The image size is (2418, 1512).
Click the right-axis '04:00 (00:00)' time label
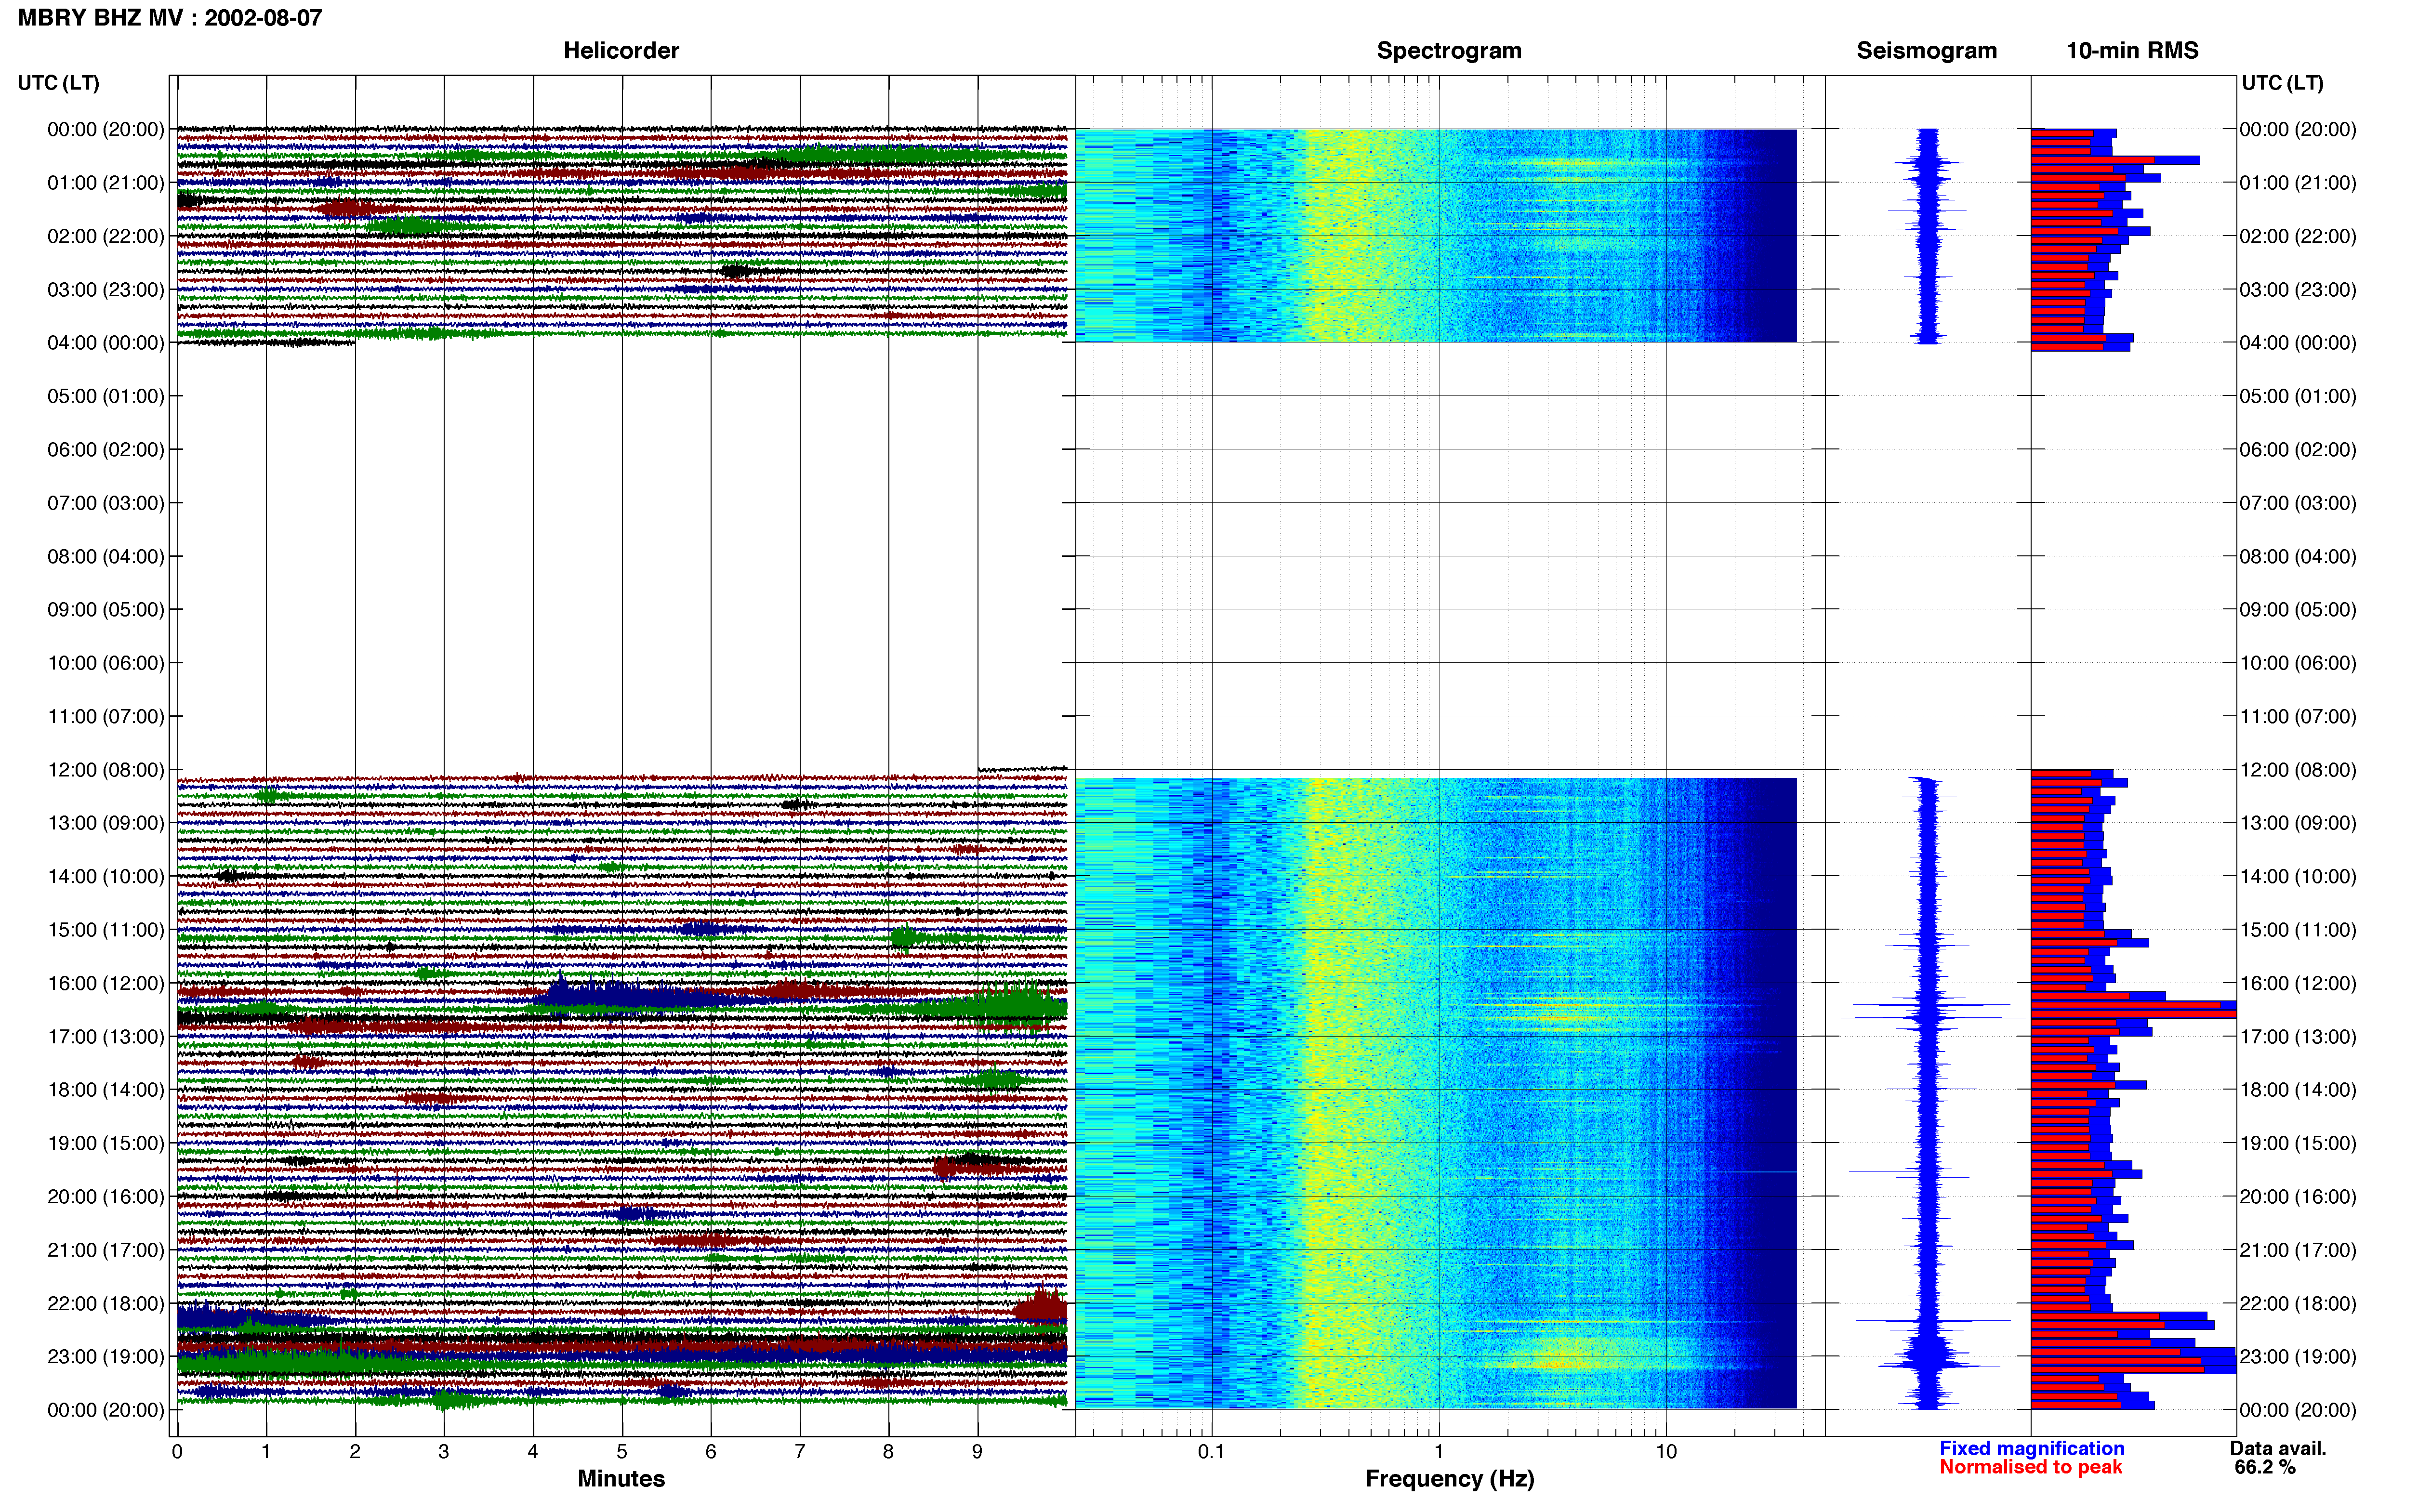tap(2298, 343)
